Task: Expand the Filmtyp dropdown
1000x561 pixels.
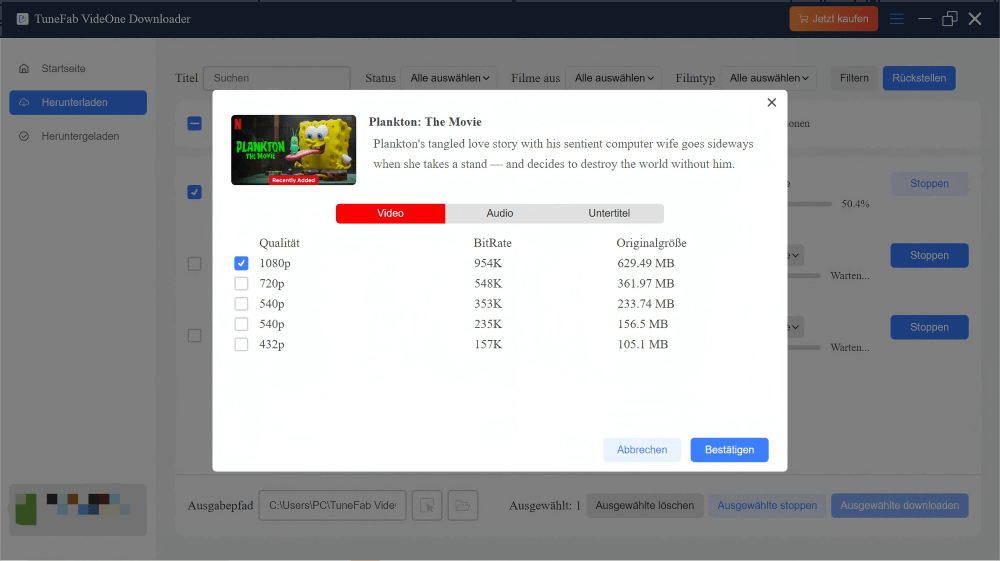Action: [x=769, y=78]
